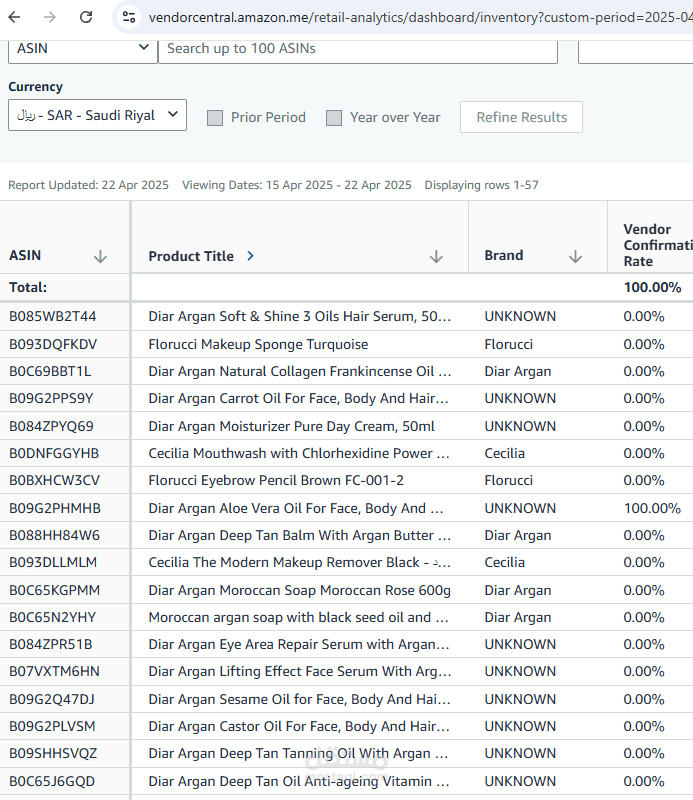This screenshot has width=693, height=800.
Task: Click the Total row label
Action: (x=28, y=288)
